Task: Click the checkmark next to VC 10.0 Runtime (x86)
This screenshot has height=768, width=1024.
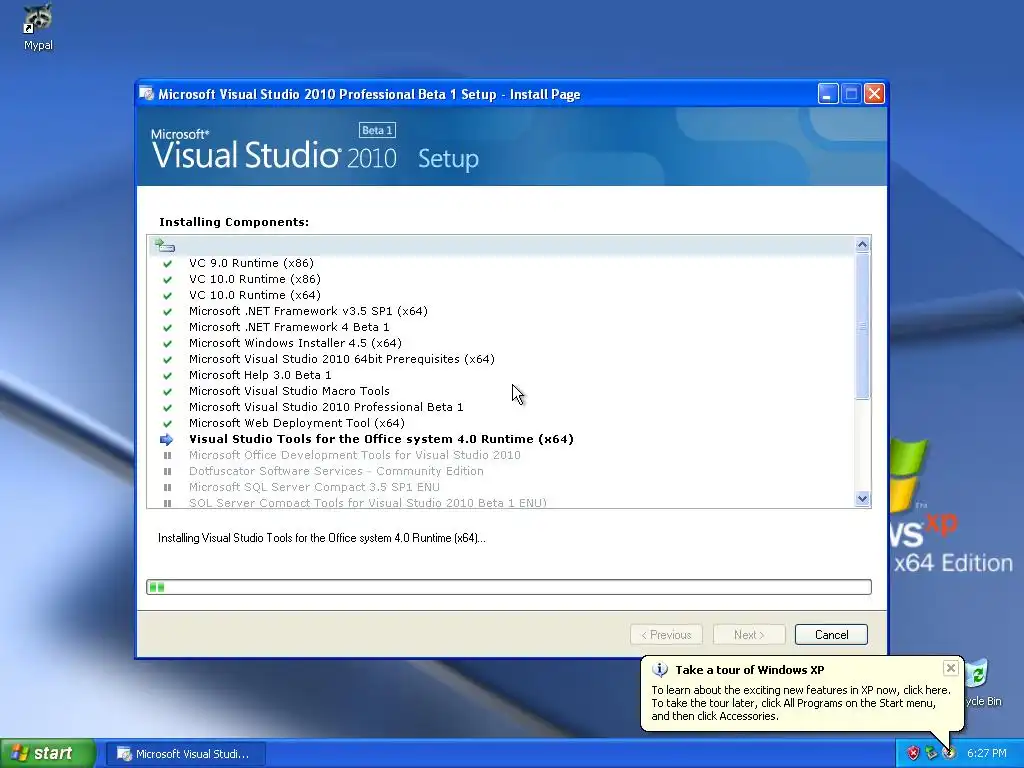Action: pos(167,280)
